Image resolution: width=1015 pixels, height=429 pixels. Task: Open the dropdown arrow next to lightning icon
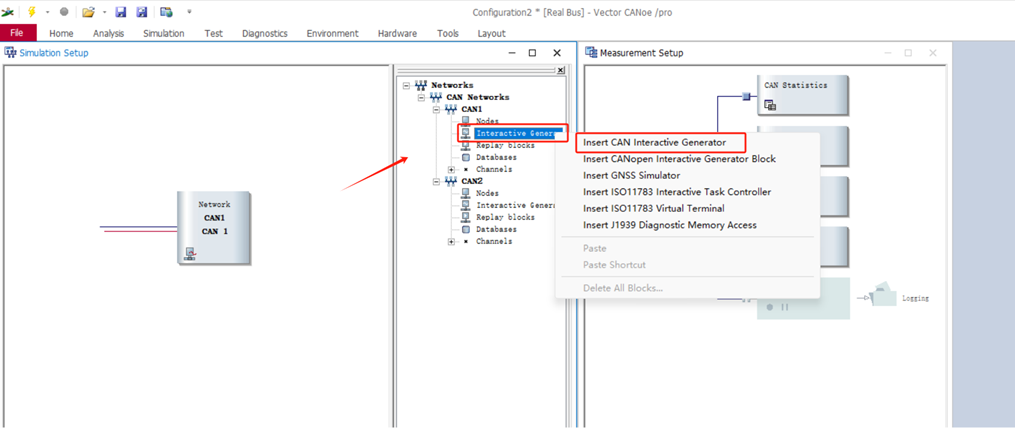click(46, 12)
